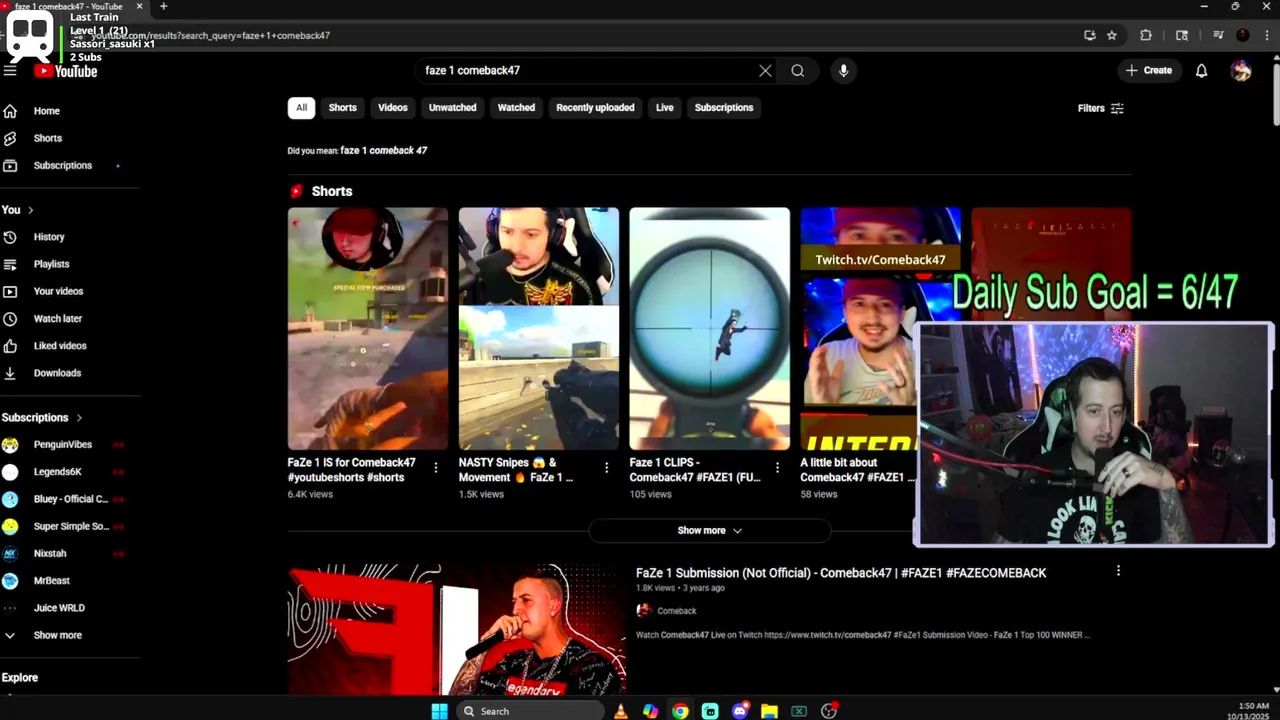1280x720 pixels.
Task: Open options for FaZe 1 IS for Comeback47 short
Action: 435,467
